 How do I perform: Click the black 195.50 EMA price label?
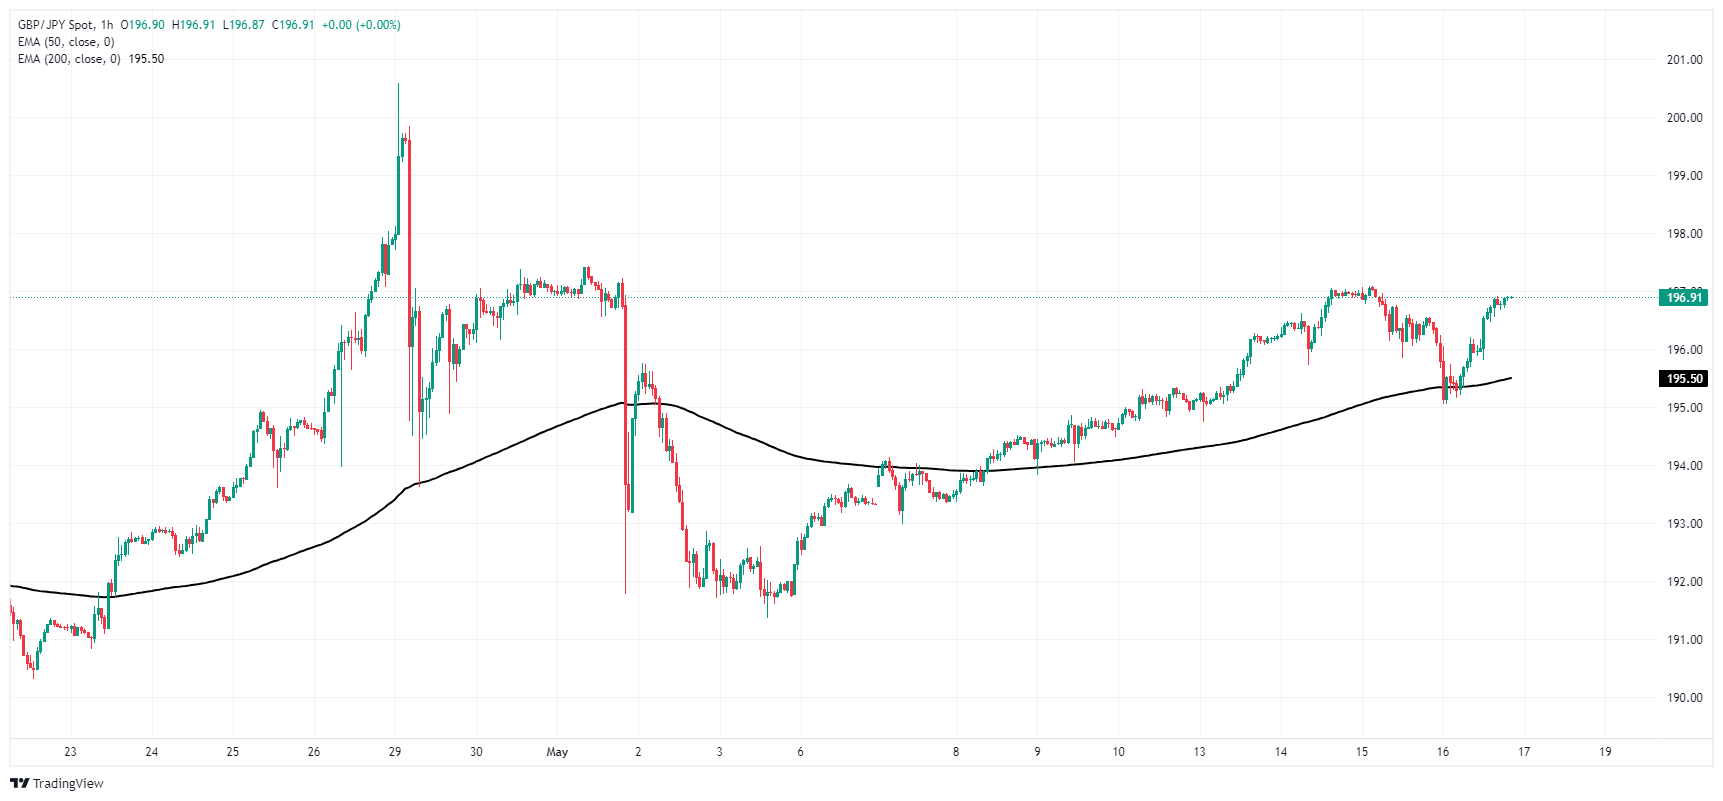[1683, 379]
